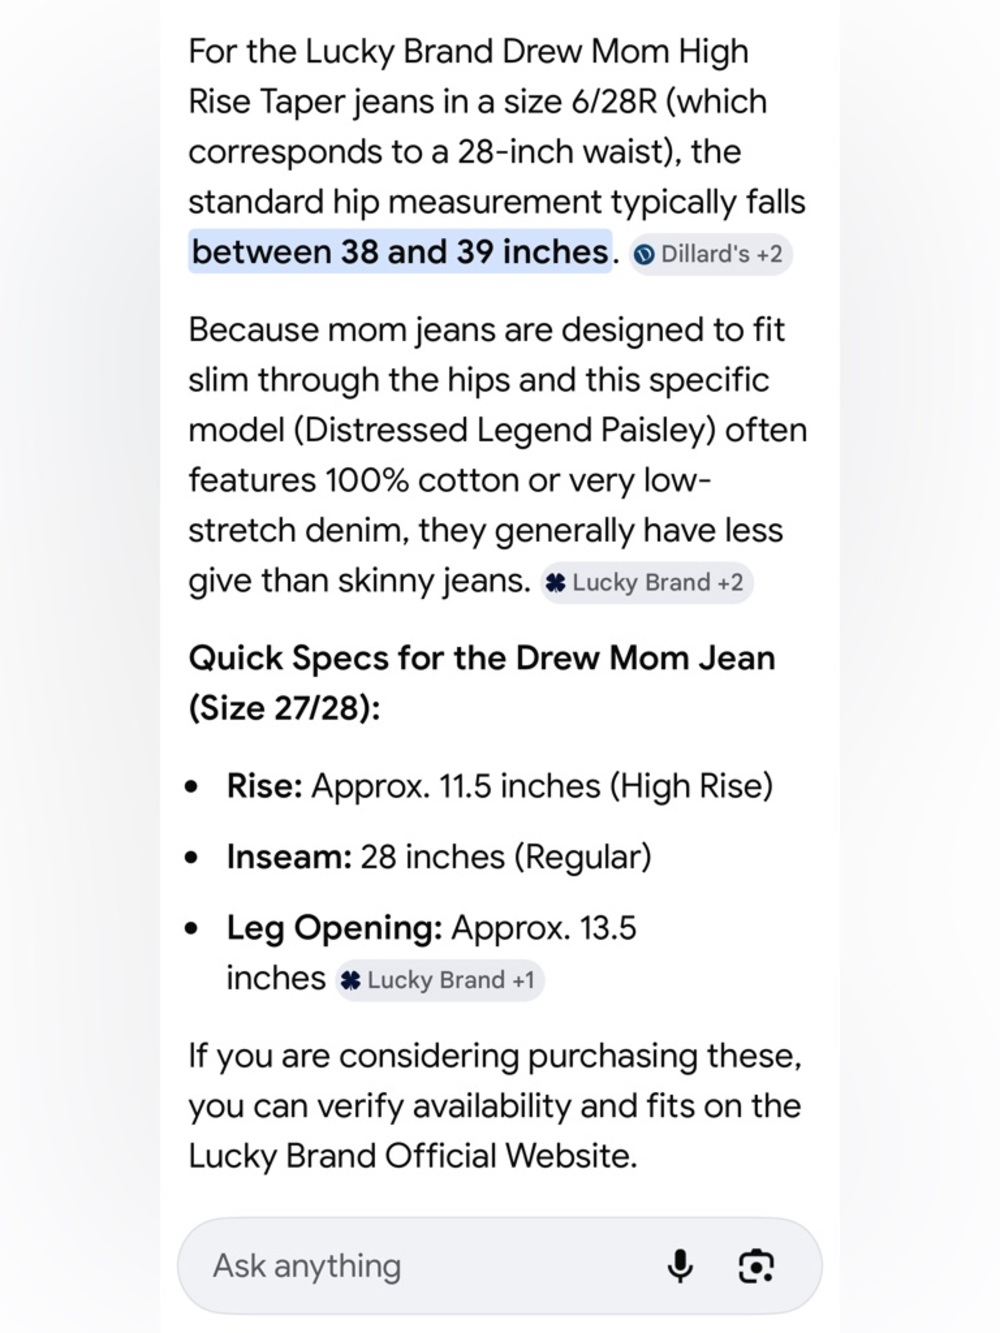Open the Dillard's +2 source chip

coord(711,254)
